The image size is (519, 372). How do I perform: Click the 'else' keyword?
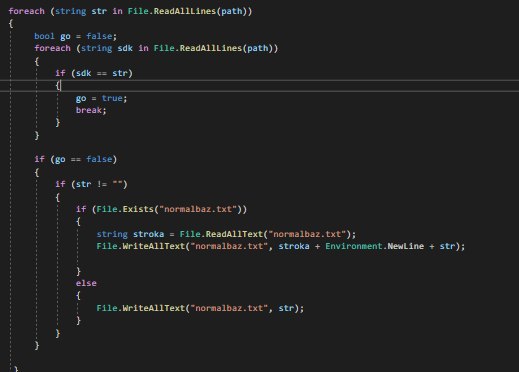[86, 283]
